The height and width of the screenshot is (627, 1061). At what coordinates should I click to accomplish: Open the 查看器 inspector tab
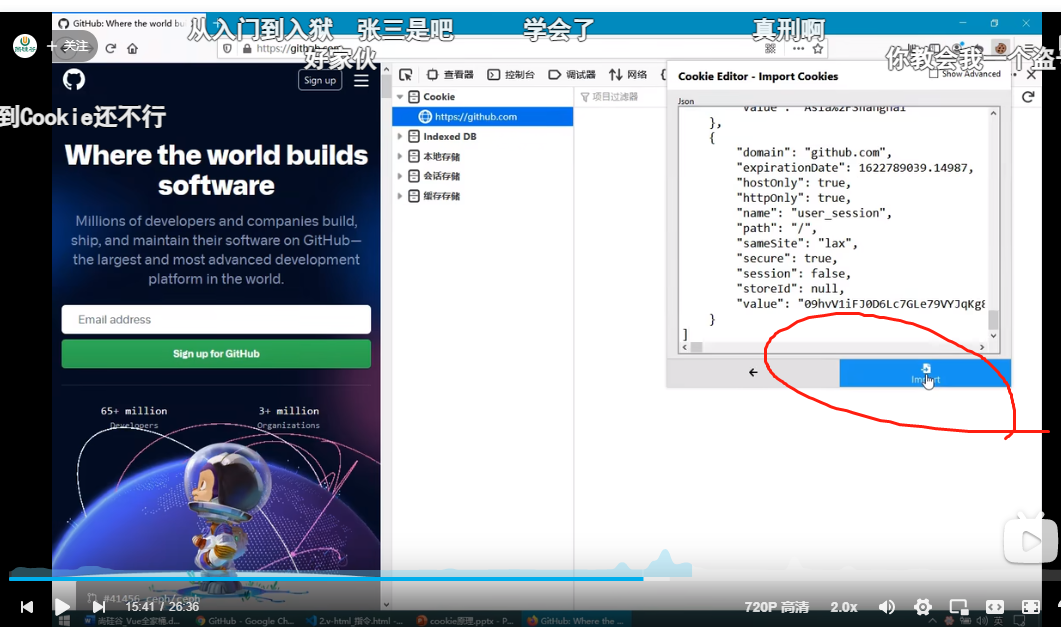pos(451,74)
